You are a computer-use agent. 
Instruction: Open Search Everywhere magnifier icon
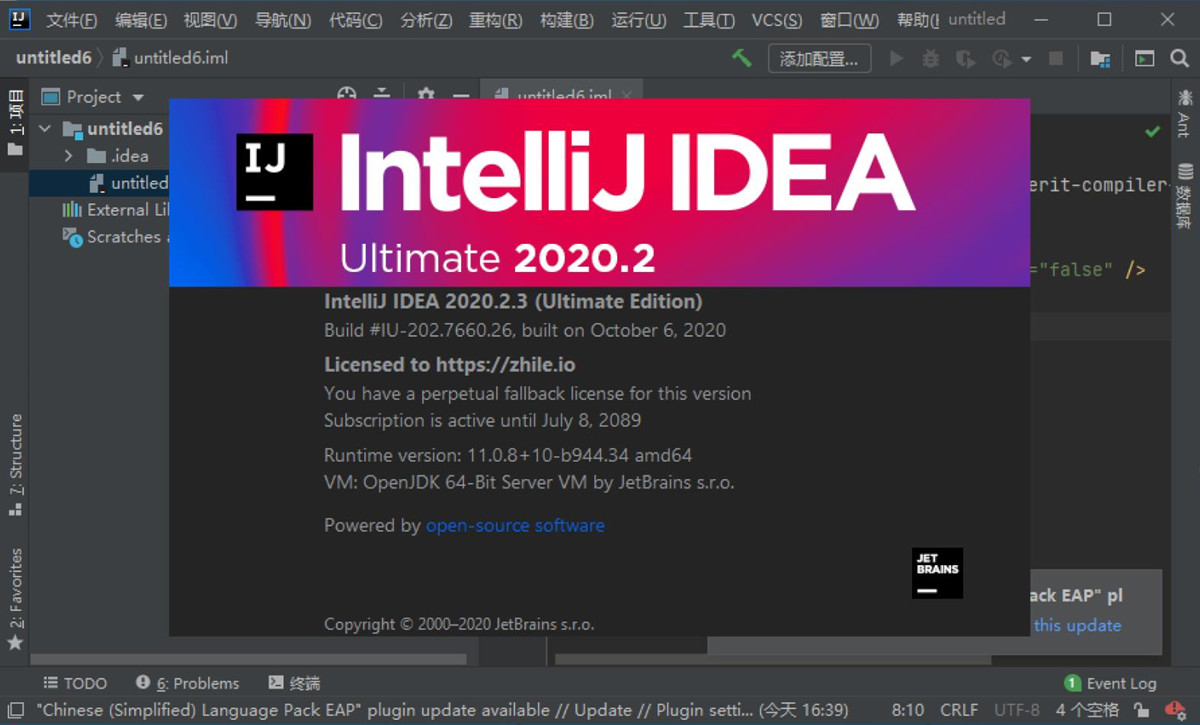click(1179, 59)
